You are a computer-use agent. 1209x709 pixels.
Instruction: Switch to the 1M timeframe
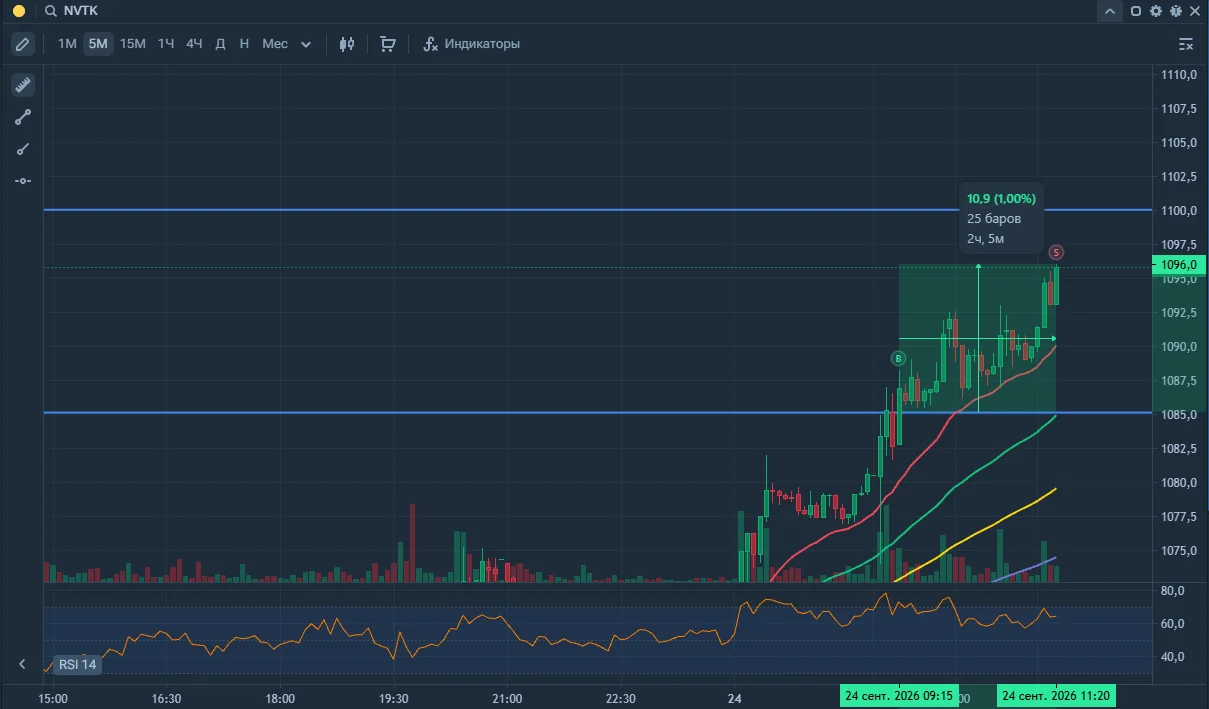67,44
